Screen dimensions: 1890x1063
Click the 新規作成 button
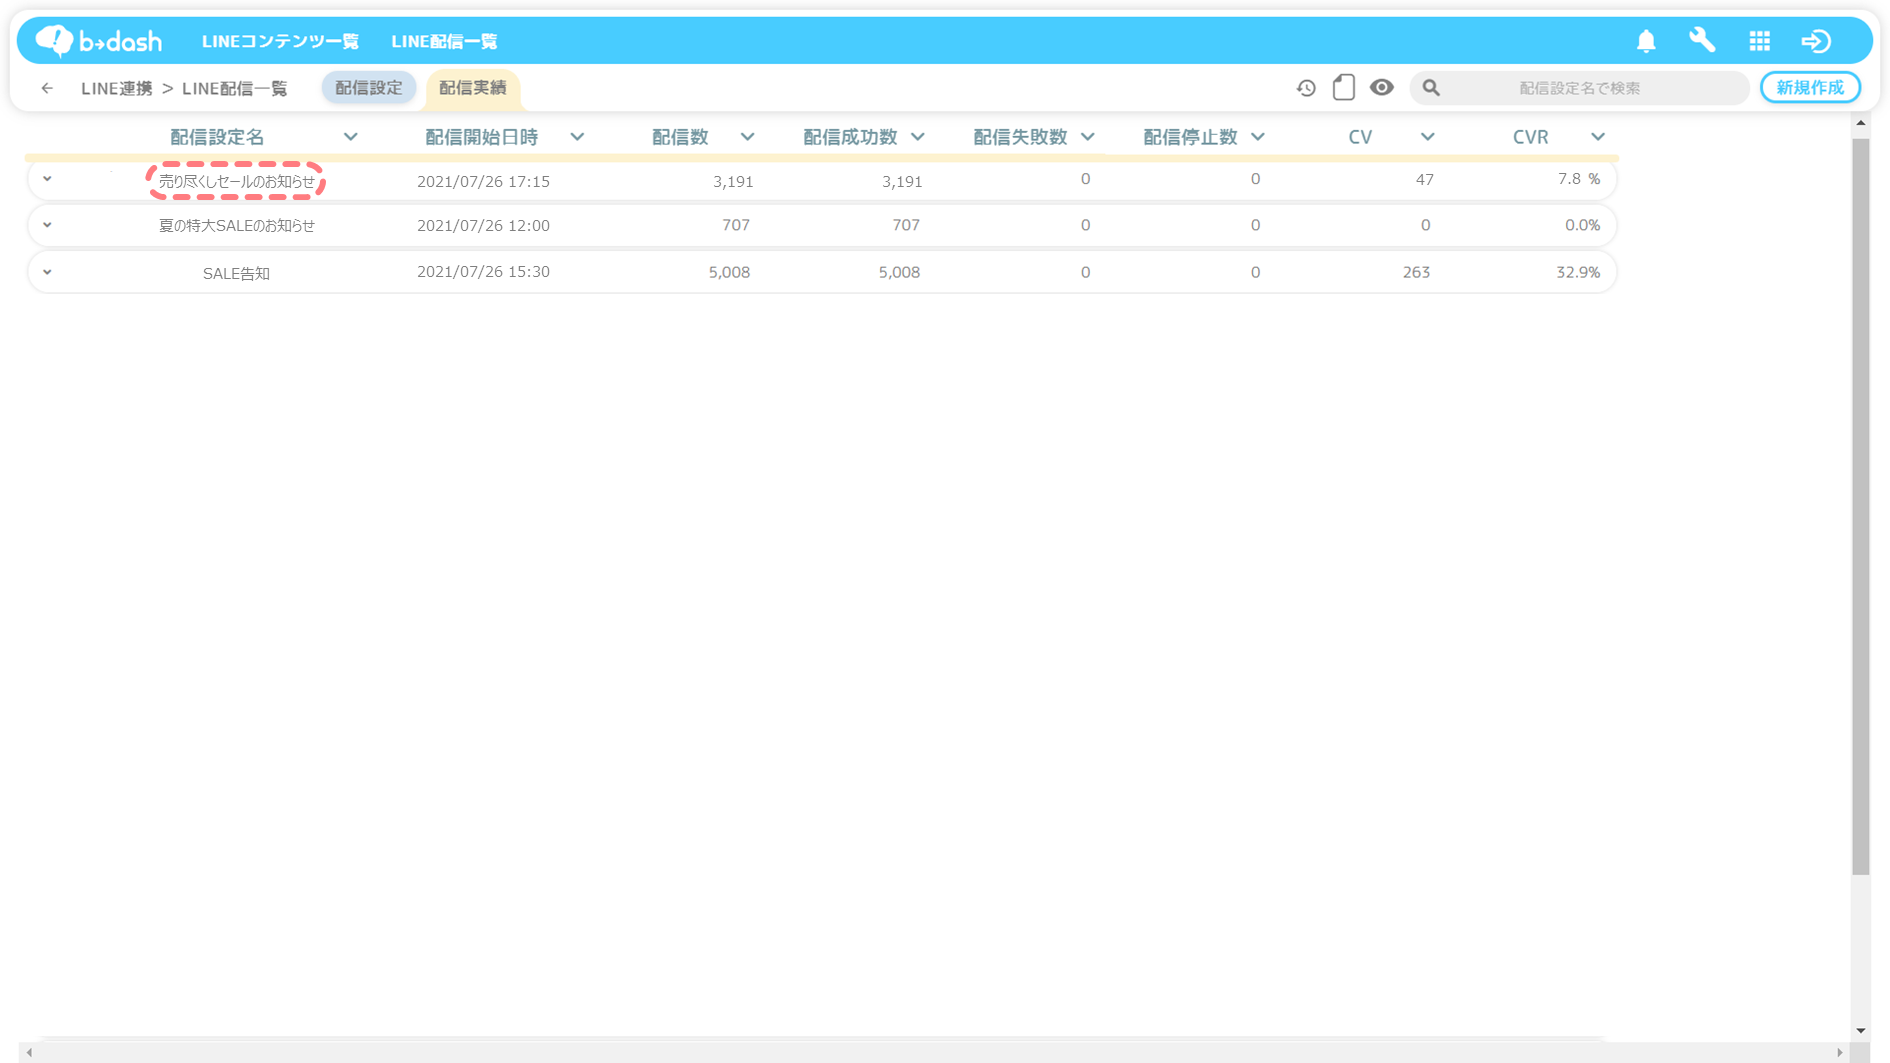[1809, 88]
